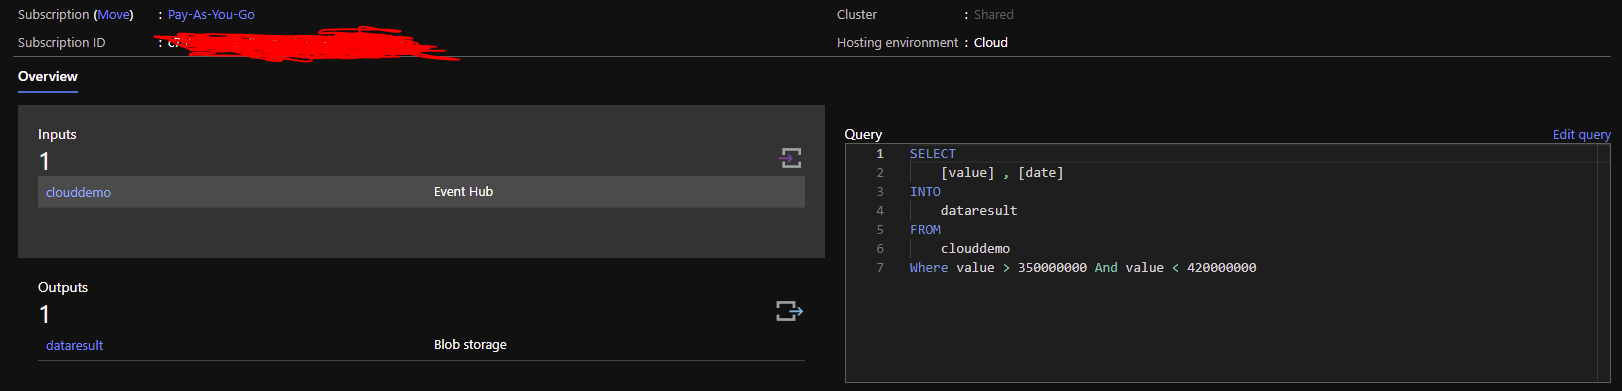Click the Where clause on line 7
1622x391 pixels.
1083,268
